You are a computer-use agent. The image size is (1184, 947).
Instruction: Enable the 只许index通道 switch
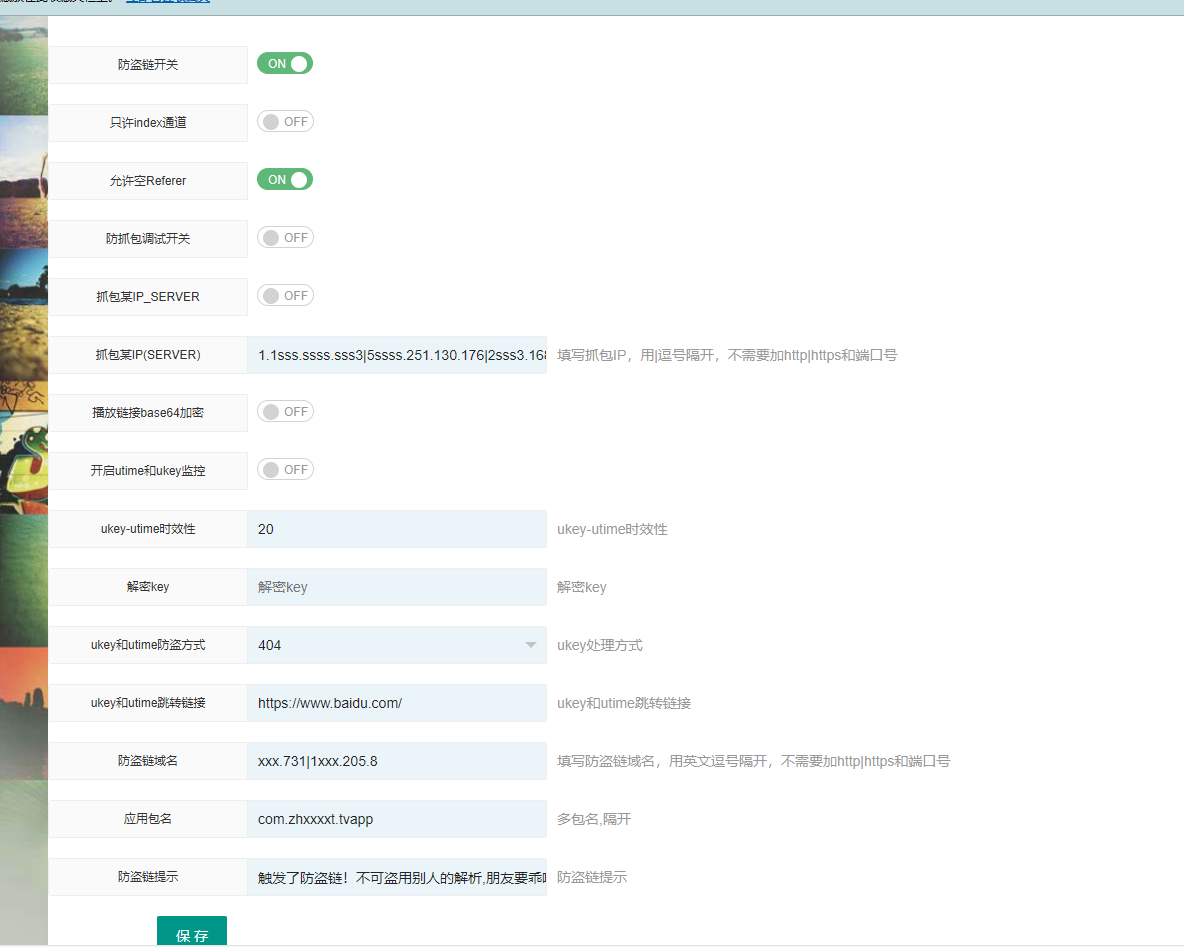[x=285, y=122]
